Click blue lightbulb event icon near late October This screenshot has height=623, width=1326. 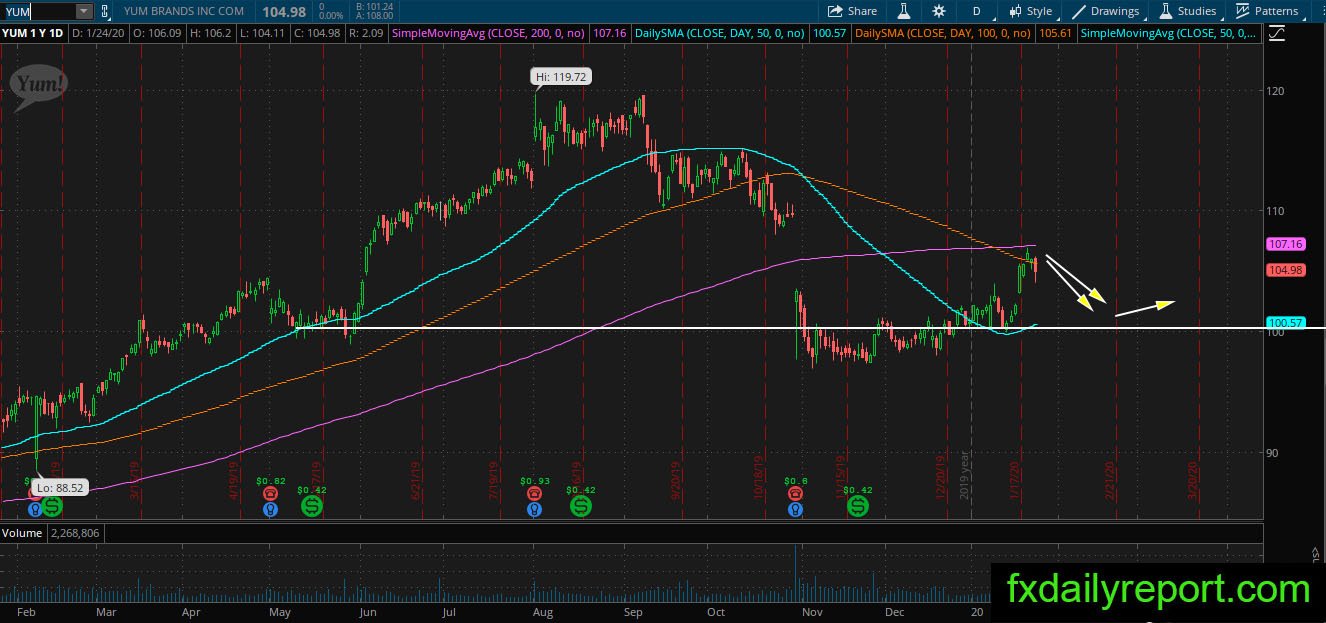pyautogui.click(x=795, y=510)
